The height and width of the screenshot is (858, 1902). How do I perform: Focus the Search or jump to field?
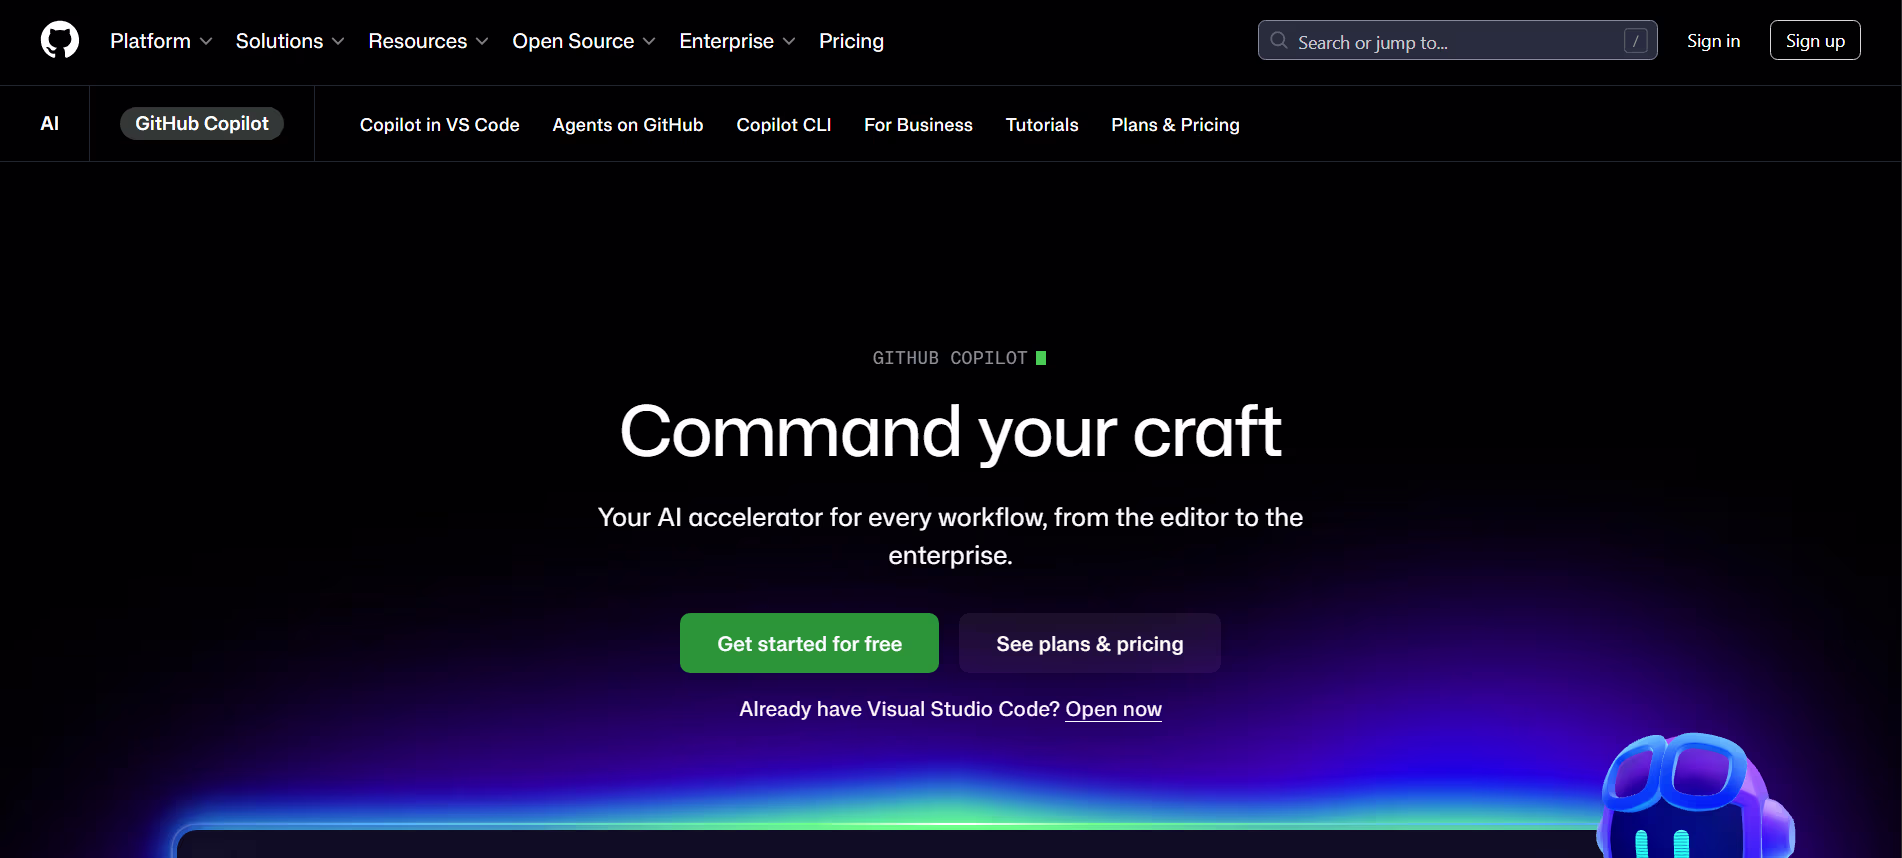1457,41
